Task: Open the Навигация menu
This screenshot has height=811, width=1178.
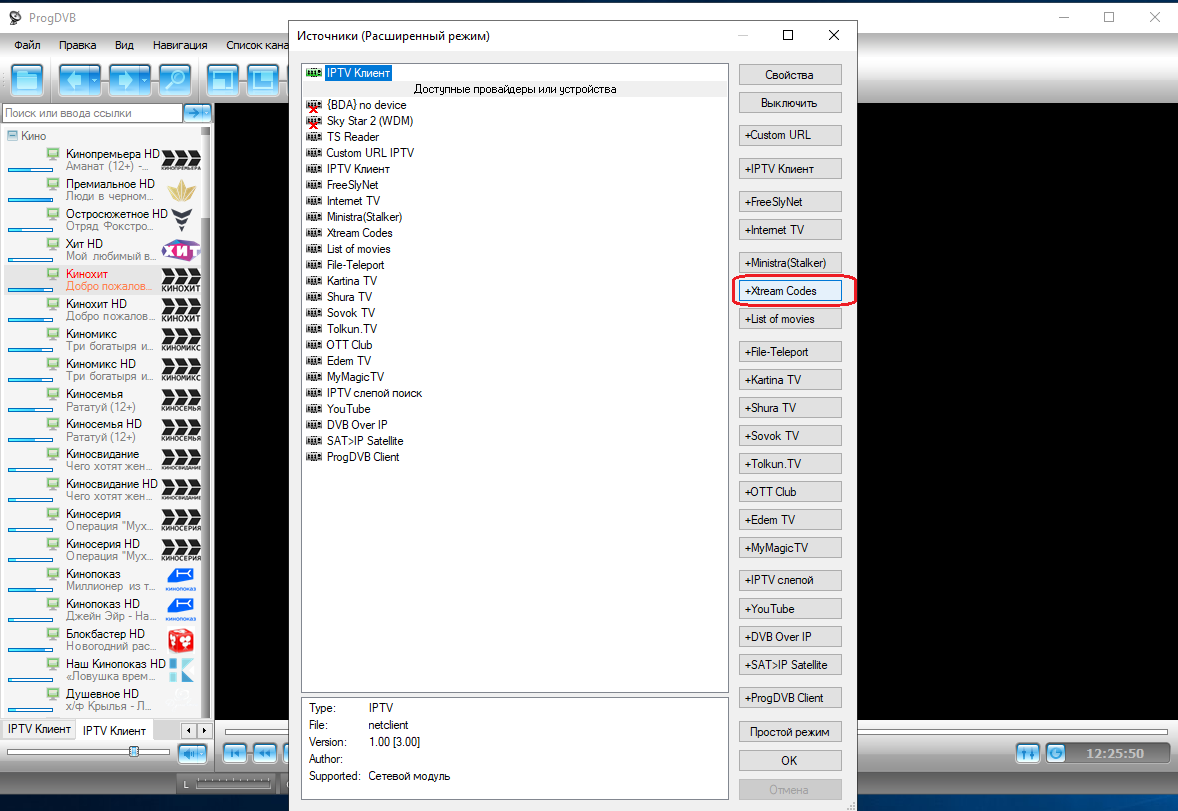Action: coord(180,45)
